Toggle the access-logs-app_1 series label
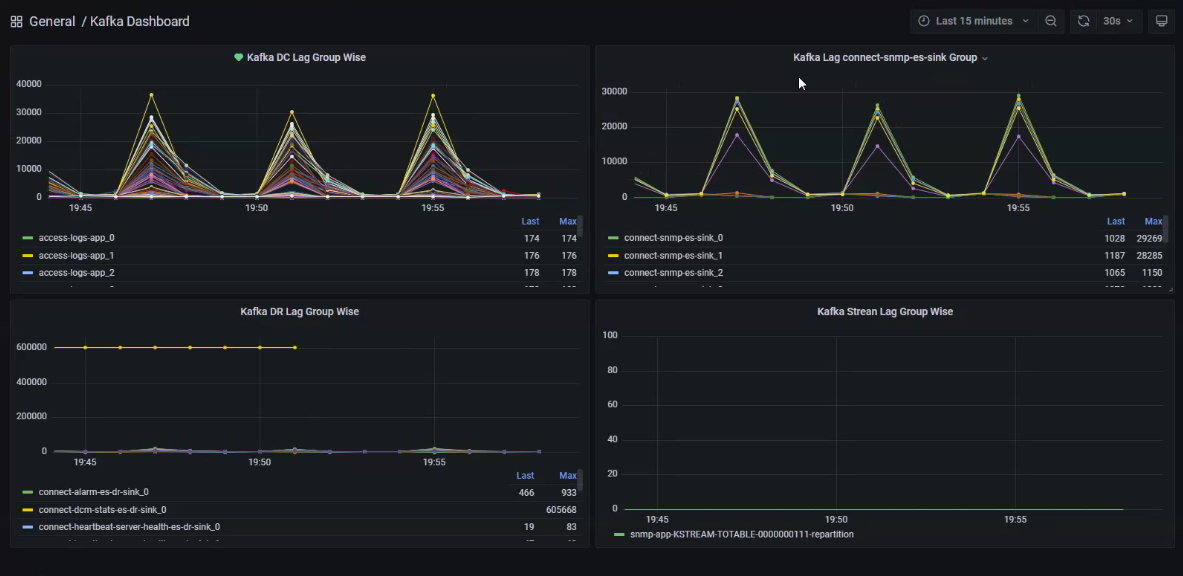 point(76,255)
